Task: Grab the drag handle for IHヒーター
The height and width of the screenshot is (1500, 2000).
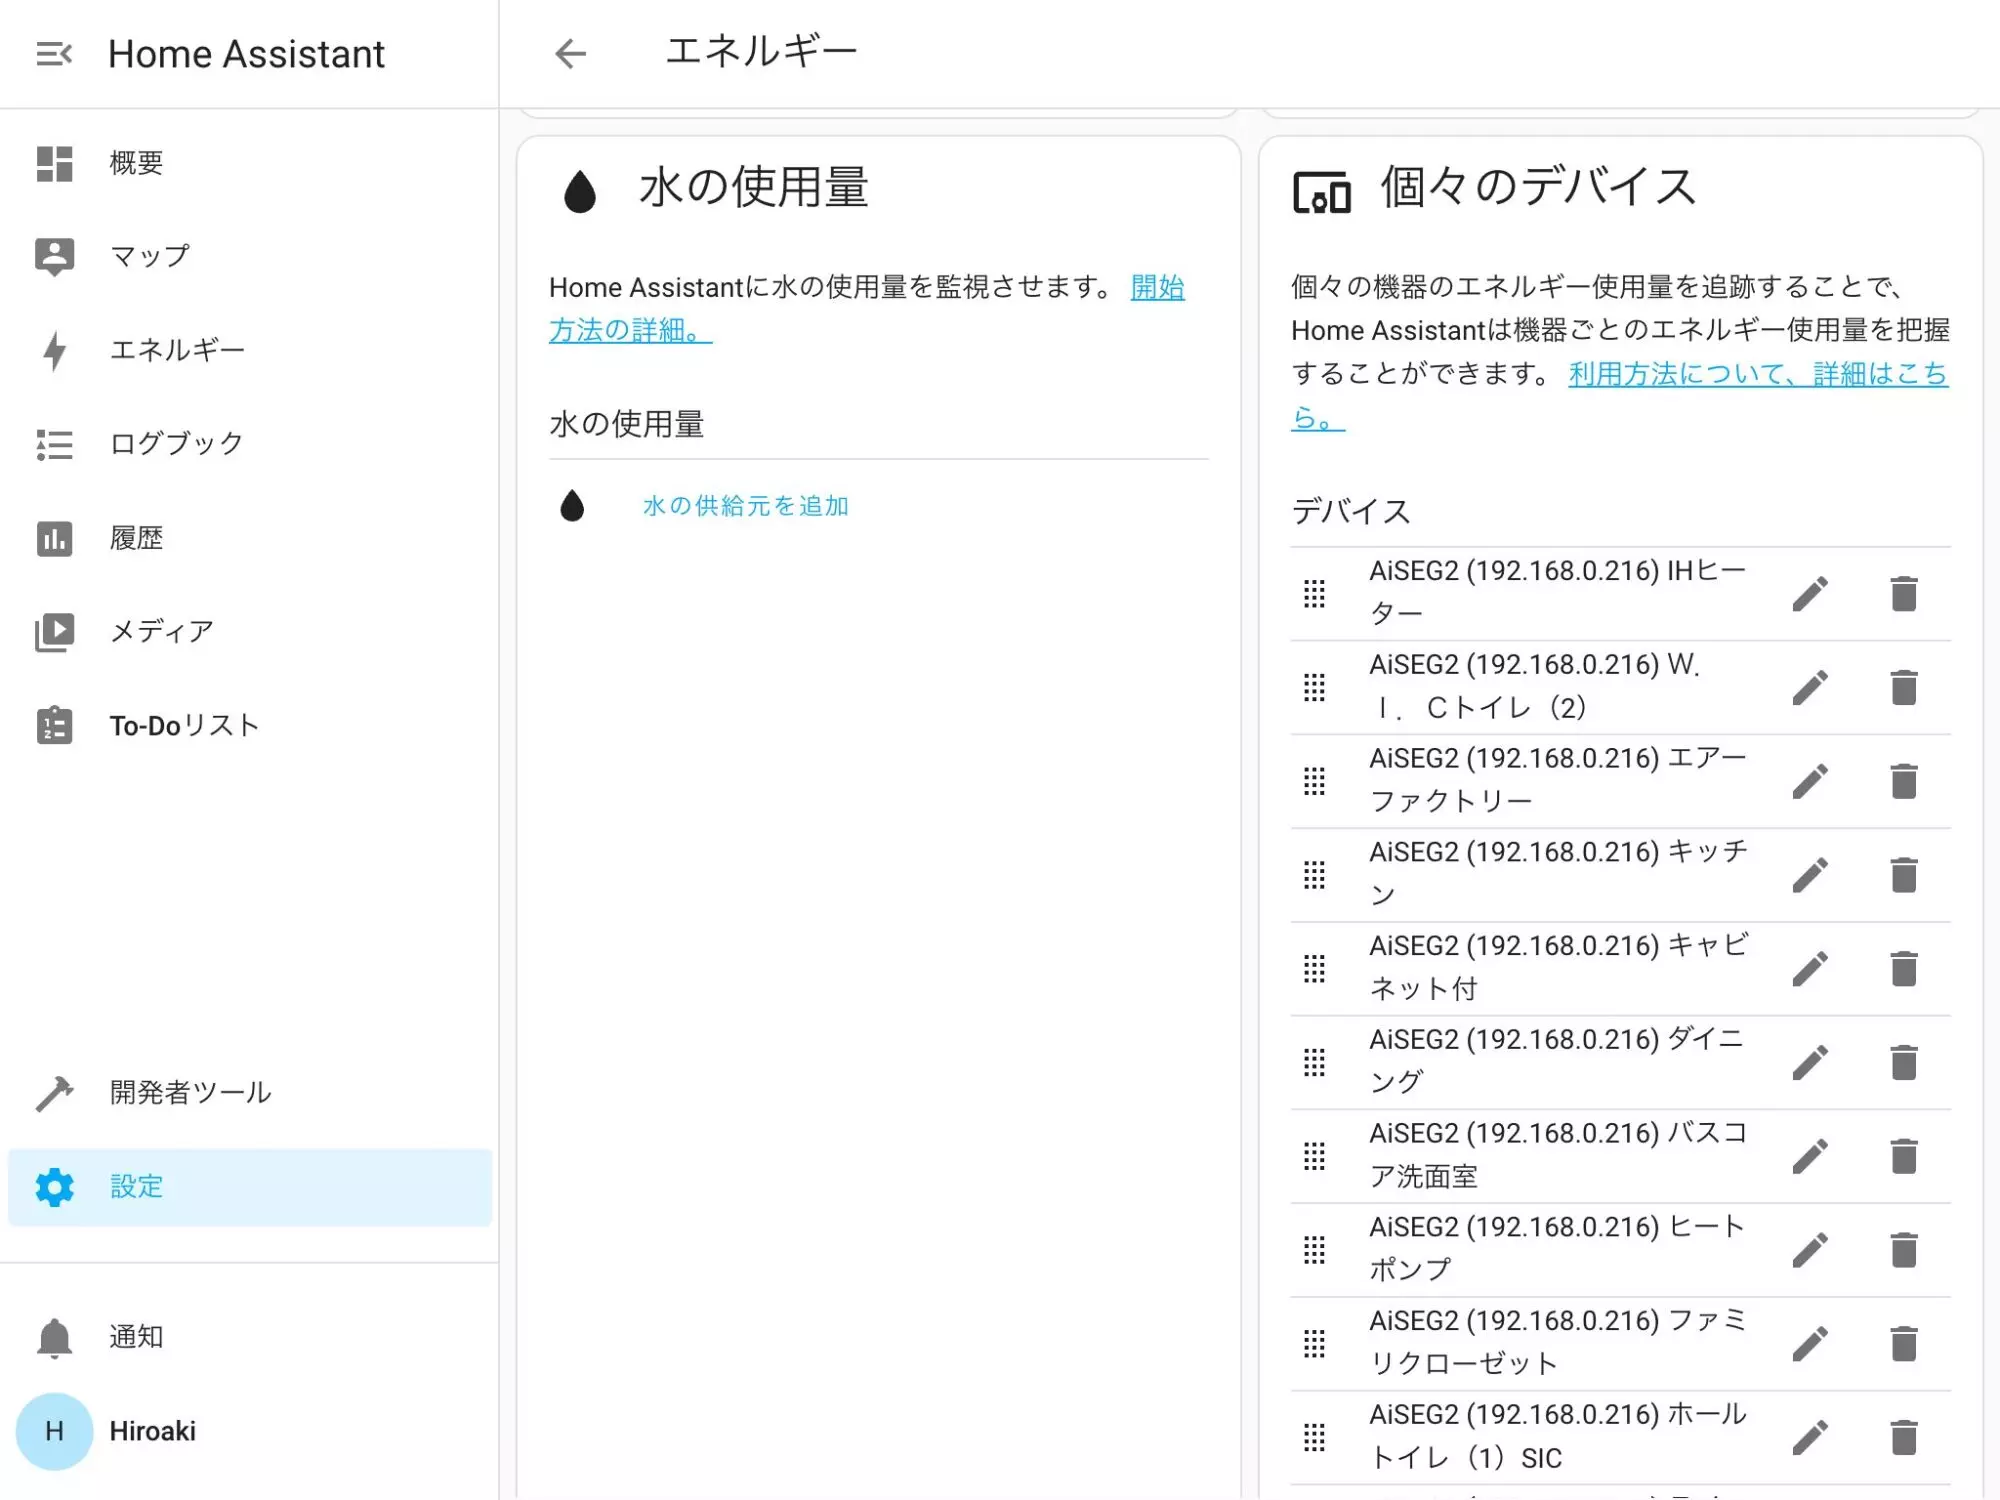Action: pos(1315,593)
